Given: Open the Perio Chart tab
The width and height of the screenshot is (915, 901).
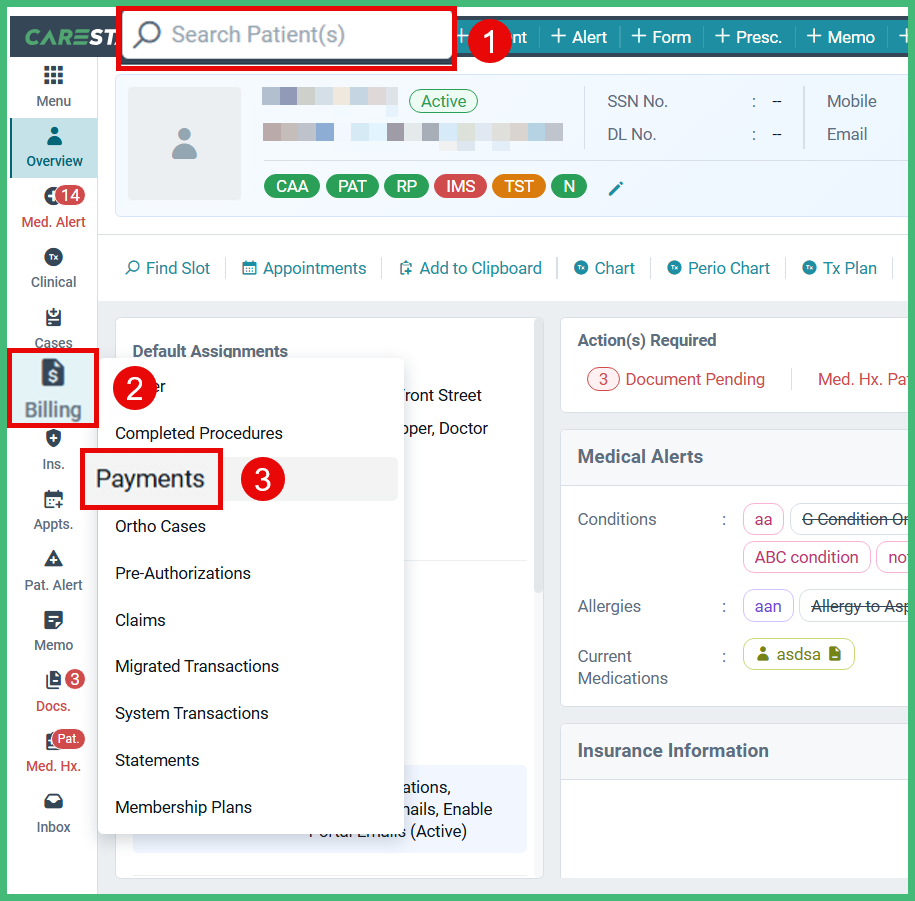Looking at the screenshot, I should (718, 268).
